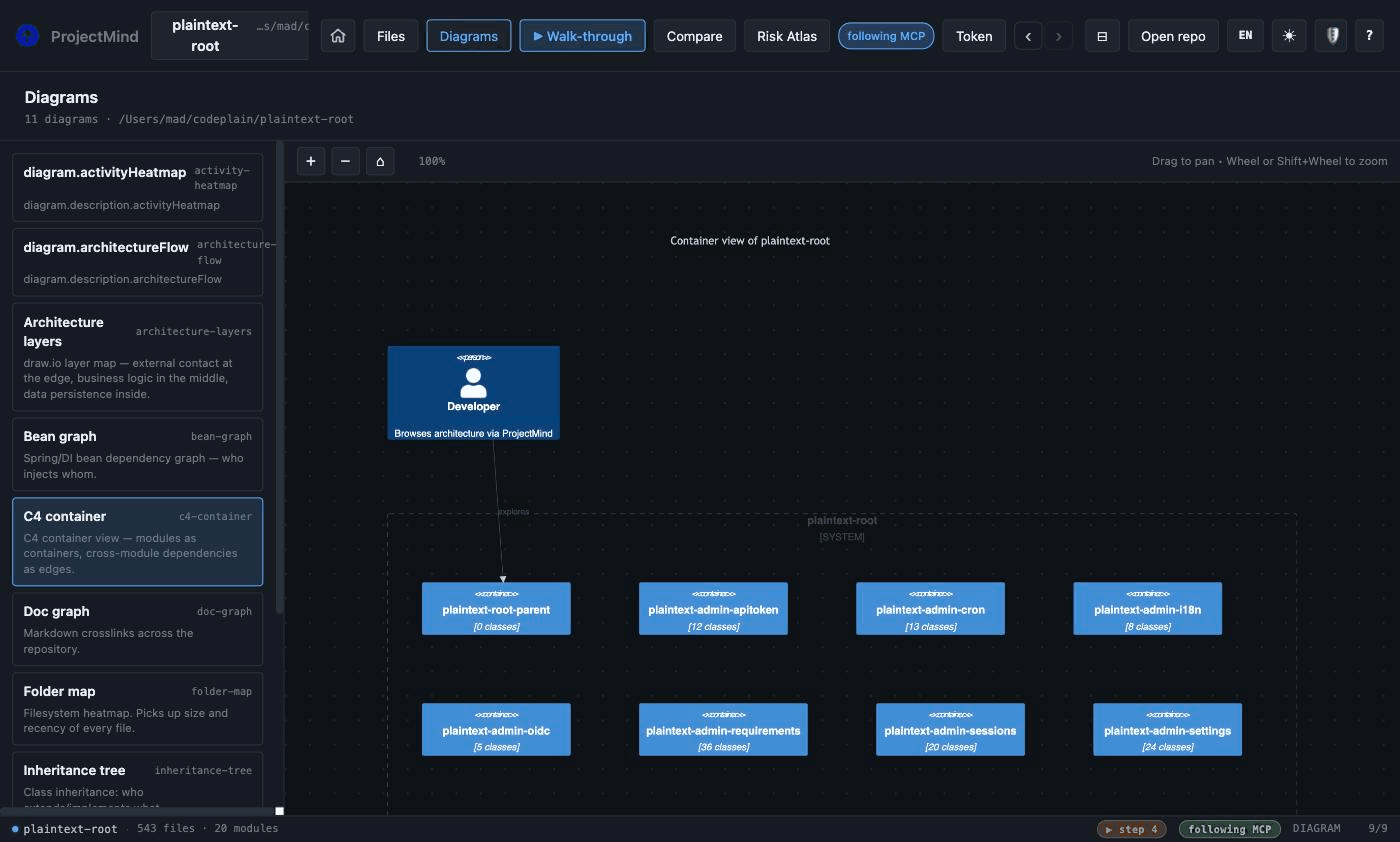
Task: Select the plaintext-admin-oidc container node
Action: coord(496,729)
